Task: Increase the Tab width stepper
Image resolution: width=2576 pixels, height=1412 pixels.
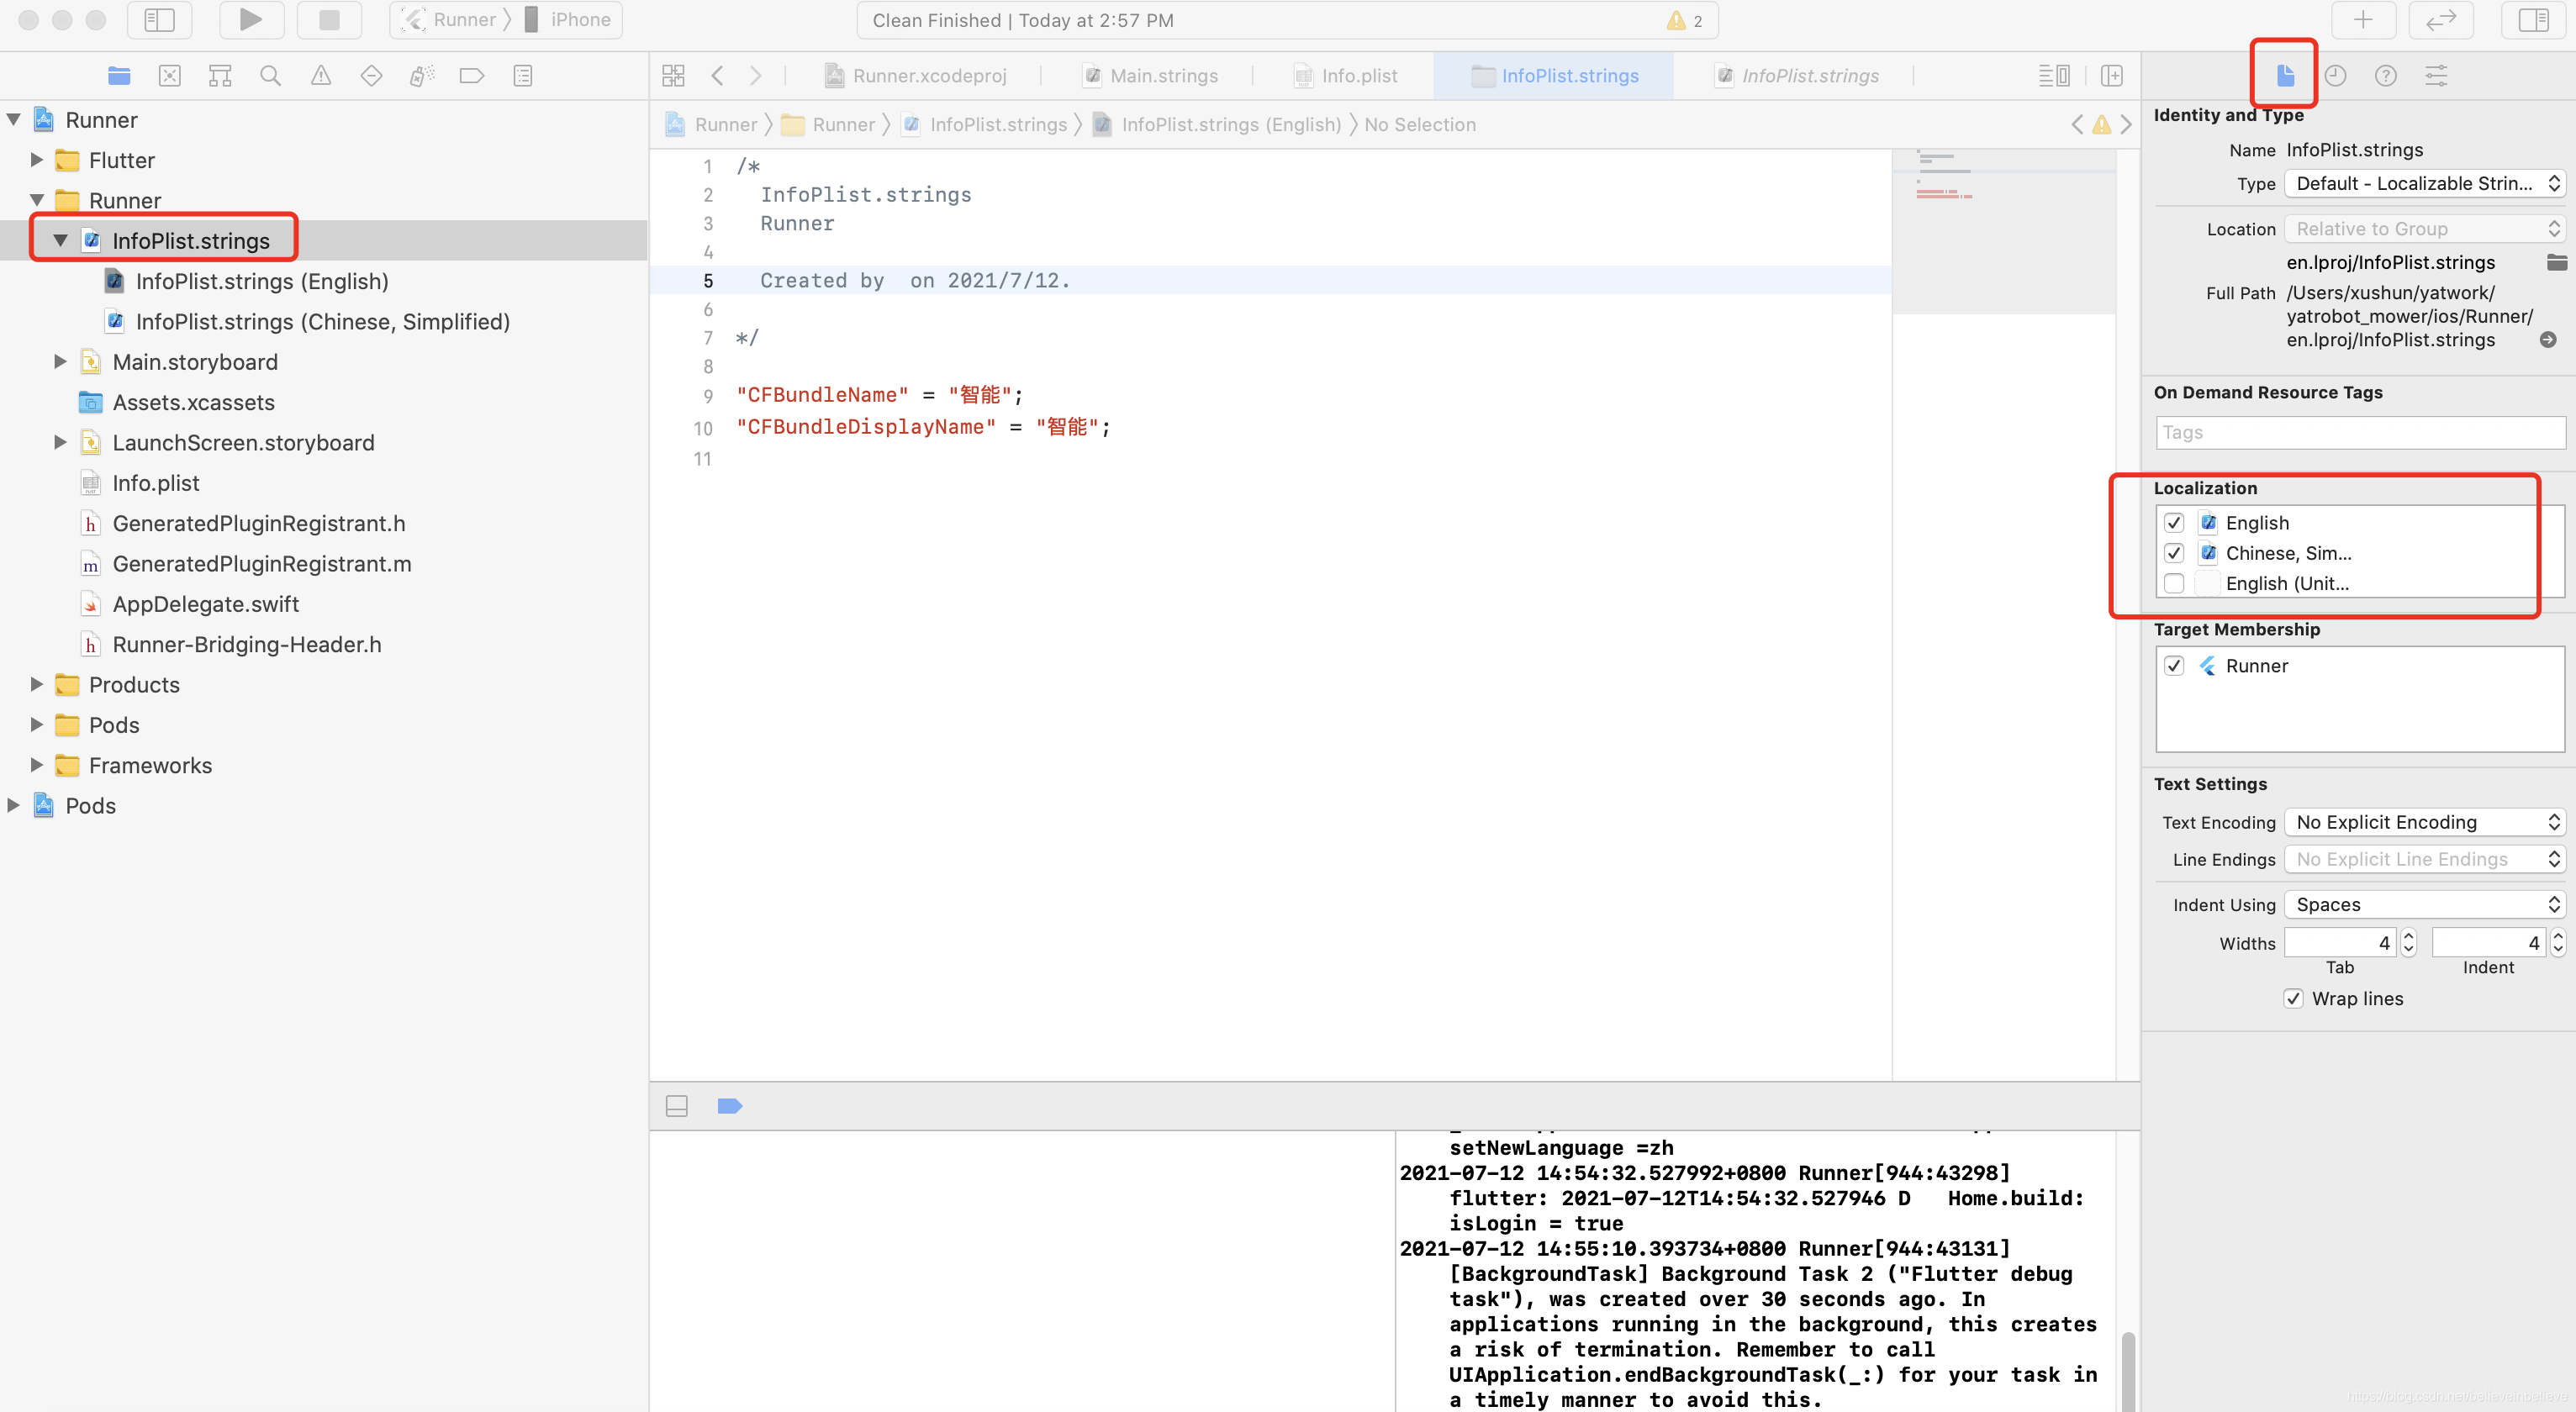Action: point(2408,936)
